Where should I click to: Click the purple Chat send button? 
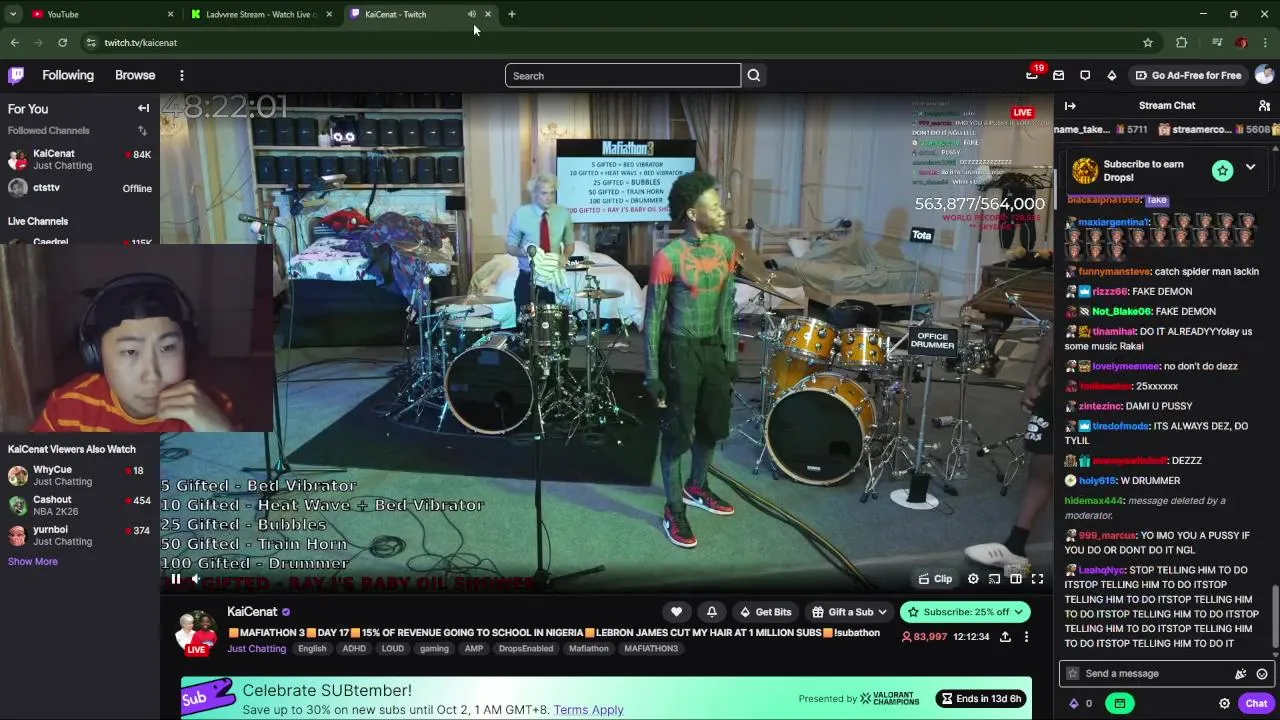pos(1256,703)
